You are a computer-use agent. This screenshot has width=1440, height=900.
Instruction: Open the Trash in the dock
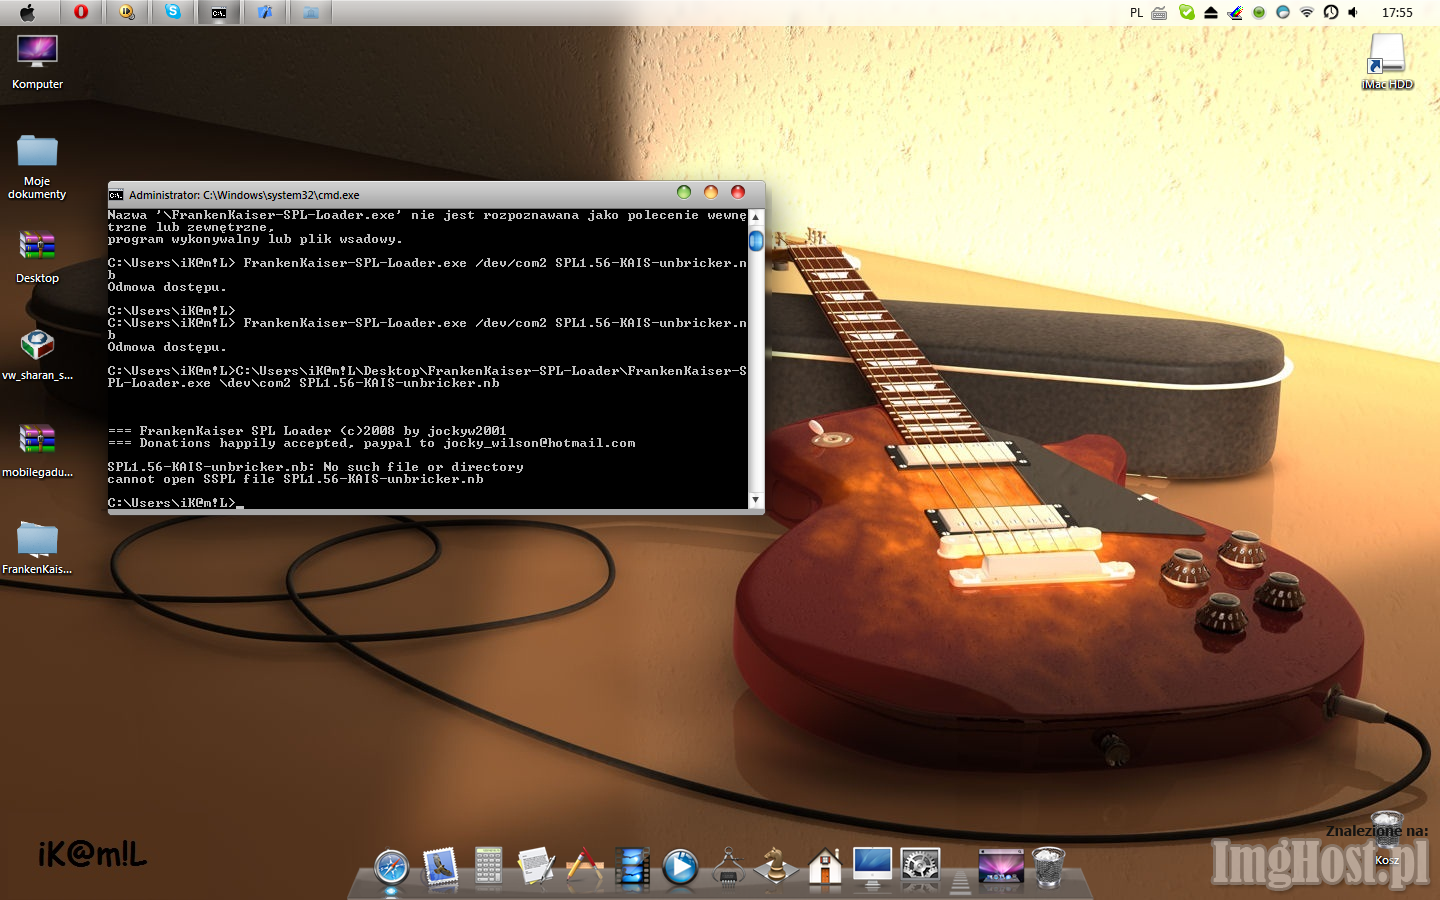pyautogui.click(x=1049, y=866)
